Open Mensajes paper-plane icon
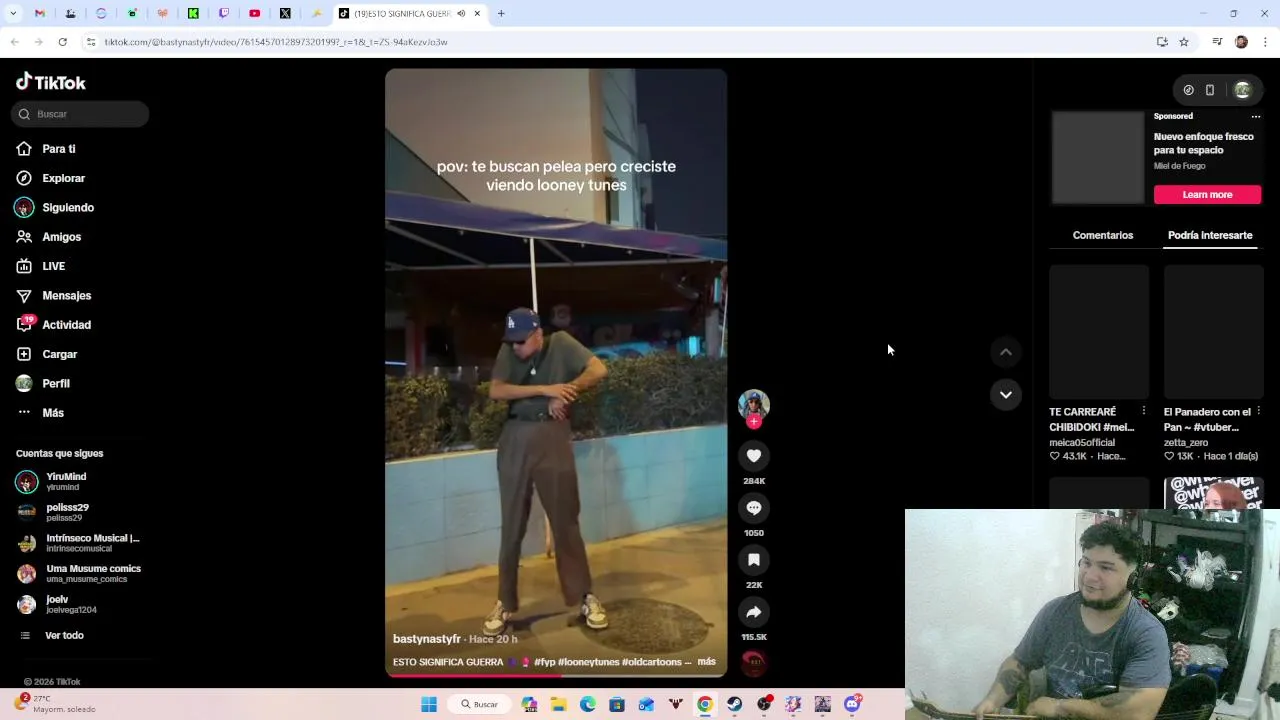The width and height of the screenshot is (1280, 720). coord(24,296)
